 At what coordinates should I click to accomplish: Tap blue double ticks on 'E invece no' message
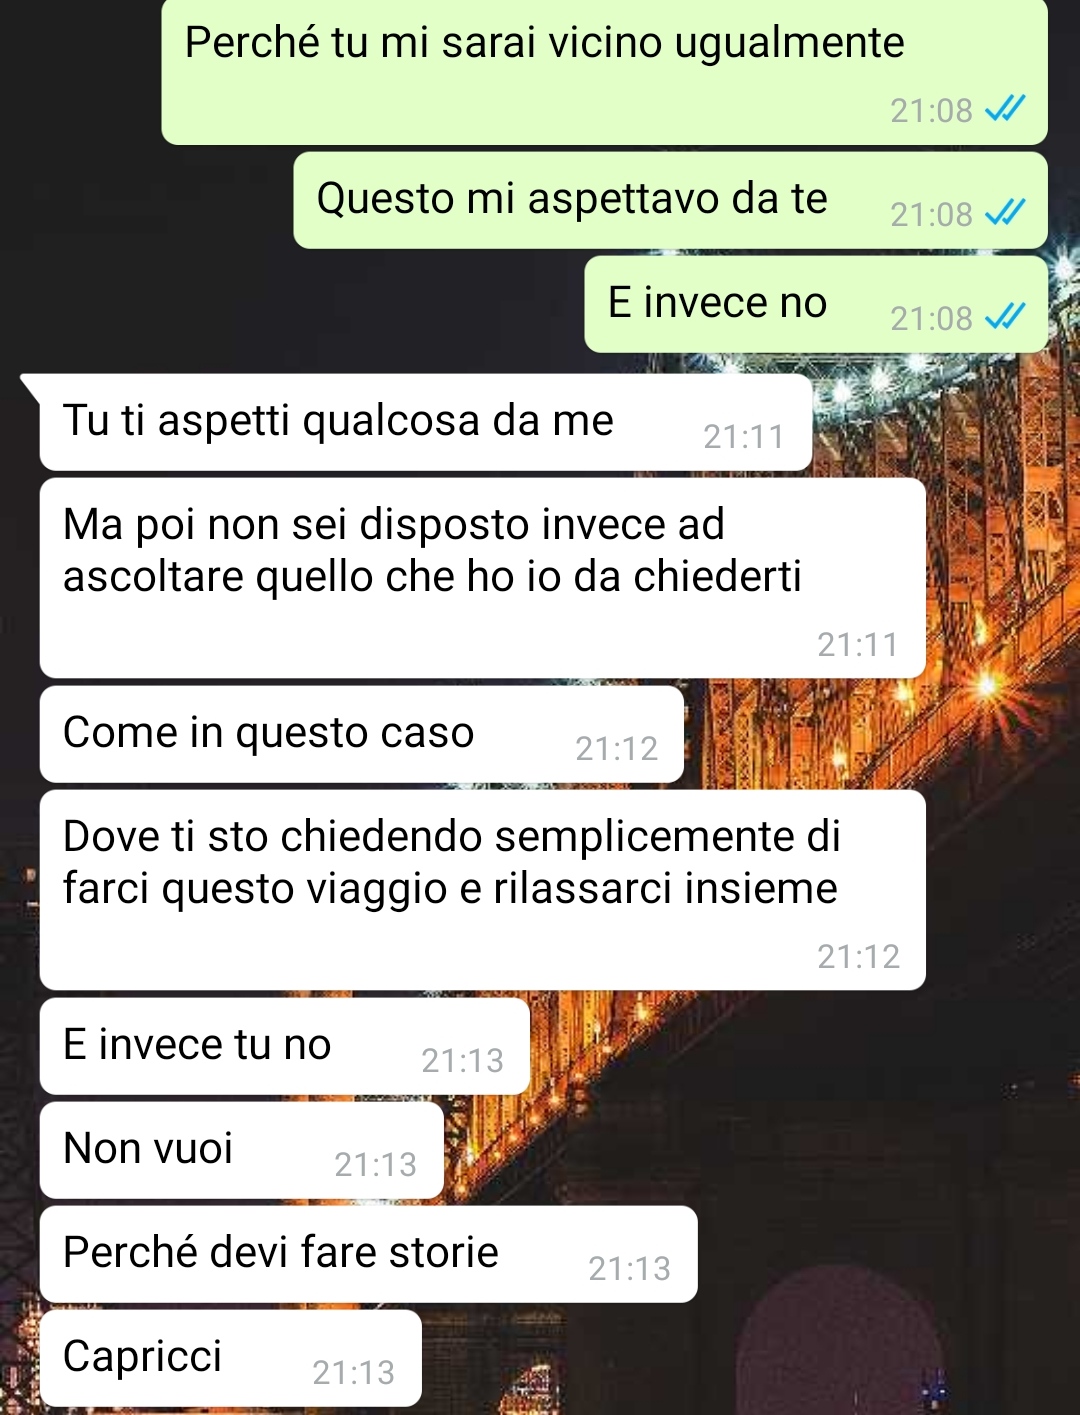pos(1005,316)
